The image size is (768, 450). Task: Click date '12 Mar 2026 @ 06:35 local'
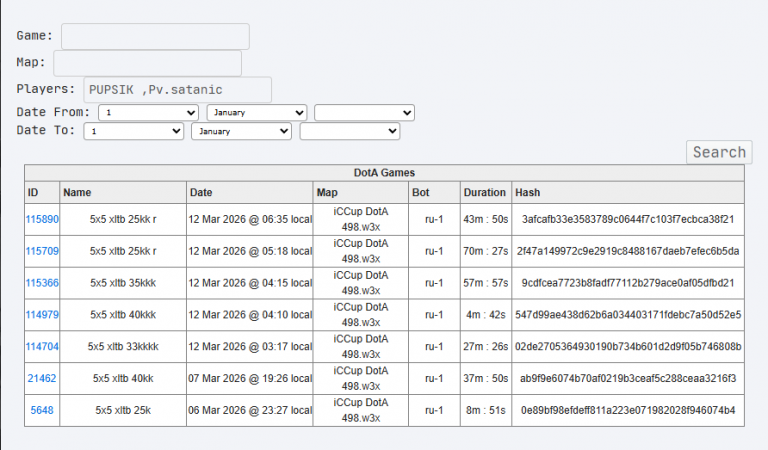click(250, 219)
